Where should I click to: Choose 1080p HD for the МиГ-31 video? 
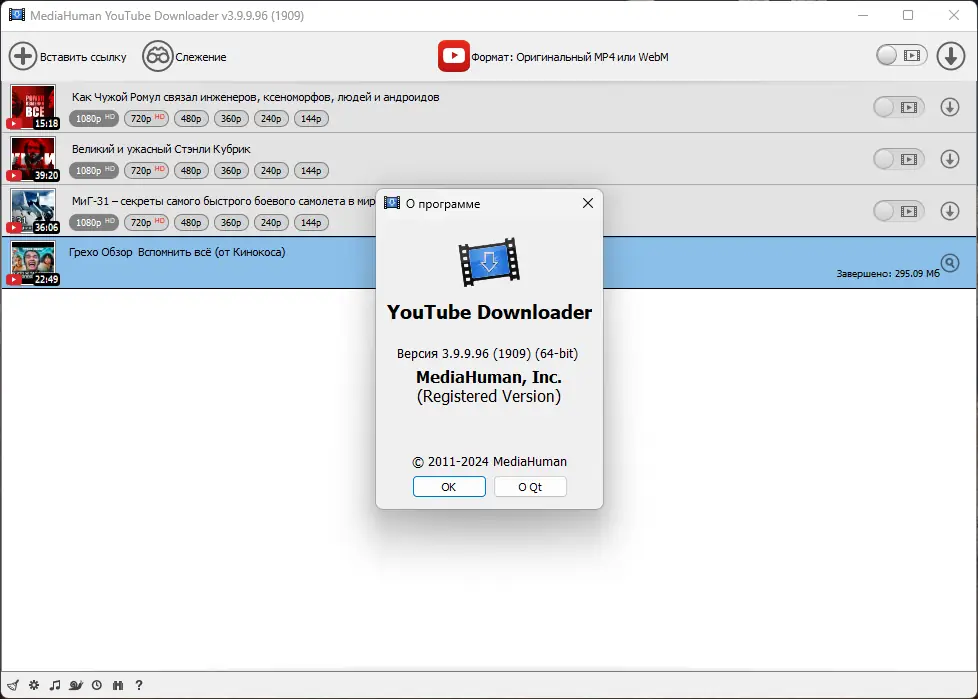(x=93, y=222)
